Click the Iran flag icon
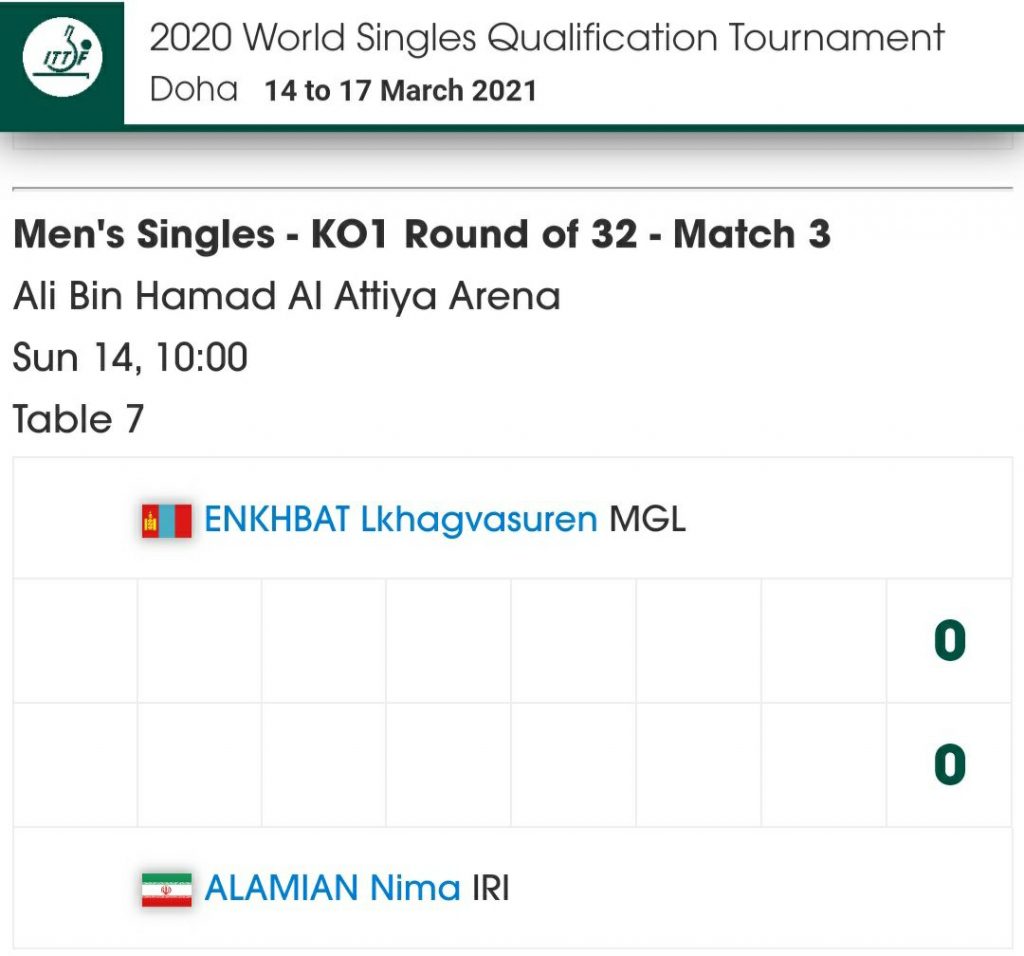Screen dimensions: 1024x956 [166, 889]
